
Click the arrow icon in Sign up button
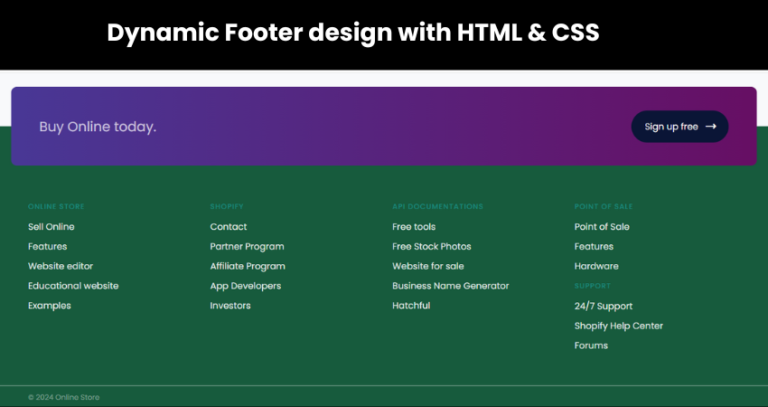coord(711,127)
